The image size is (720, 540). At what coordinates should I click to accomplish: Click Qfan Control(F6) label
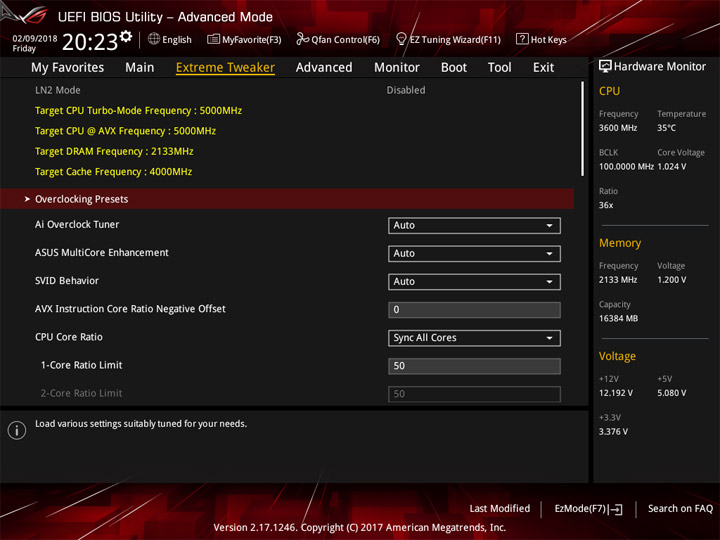(x=345, y=39)
